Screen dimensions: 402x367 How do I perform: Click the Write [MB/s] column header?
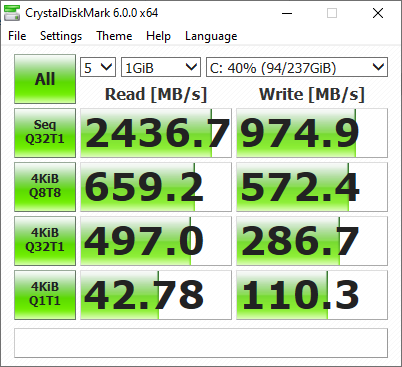click(x=312, y=94)
